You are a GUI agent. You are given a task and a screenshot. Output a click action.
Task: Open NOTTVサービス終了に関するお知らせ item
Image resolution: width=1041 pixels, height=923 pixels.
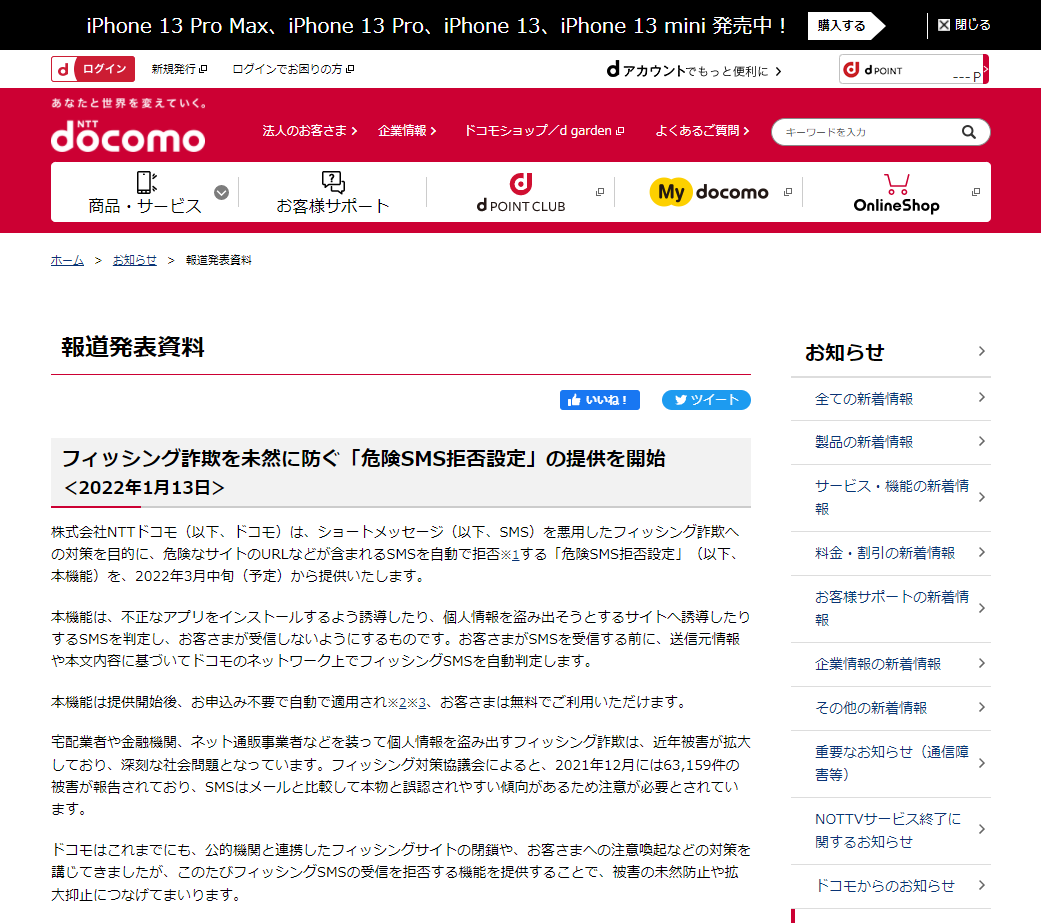pyautogui.click(x=891, y=830)
